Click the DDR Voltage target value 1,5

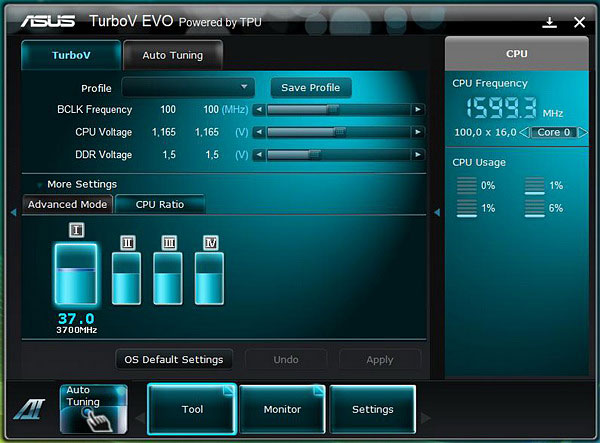pos(212,155)
